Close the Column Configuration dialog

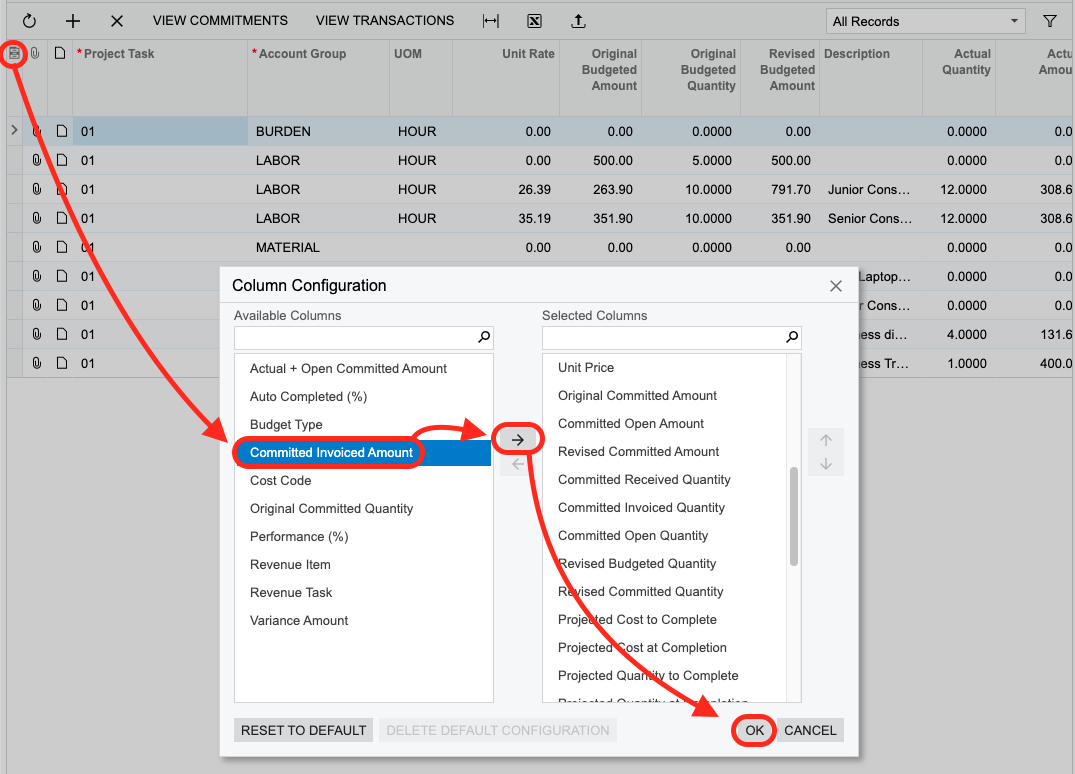(836, 286)
